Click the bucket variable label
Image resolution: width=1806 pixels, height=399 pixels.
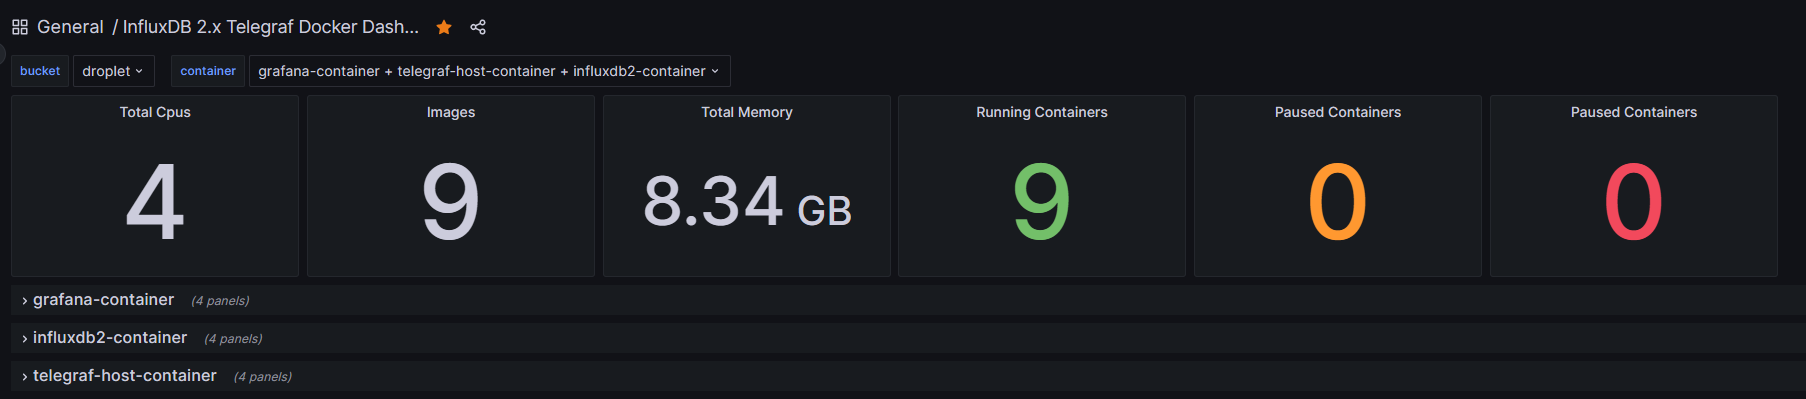click(x=40, y=71)
